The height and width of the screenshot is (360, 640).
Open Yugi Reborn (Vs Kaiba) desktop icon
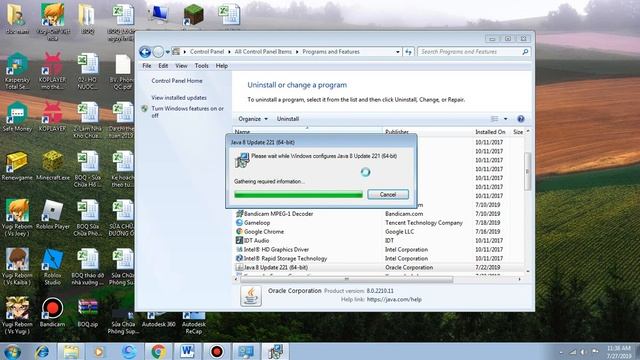point(17,266)
